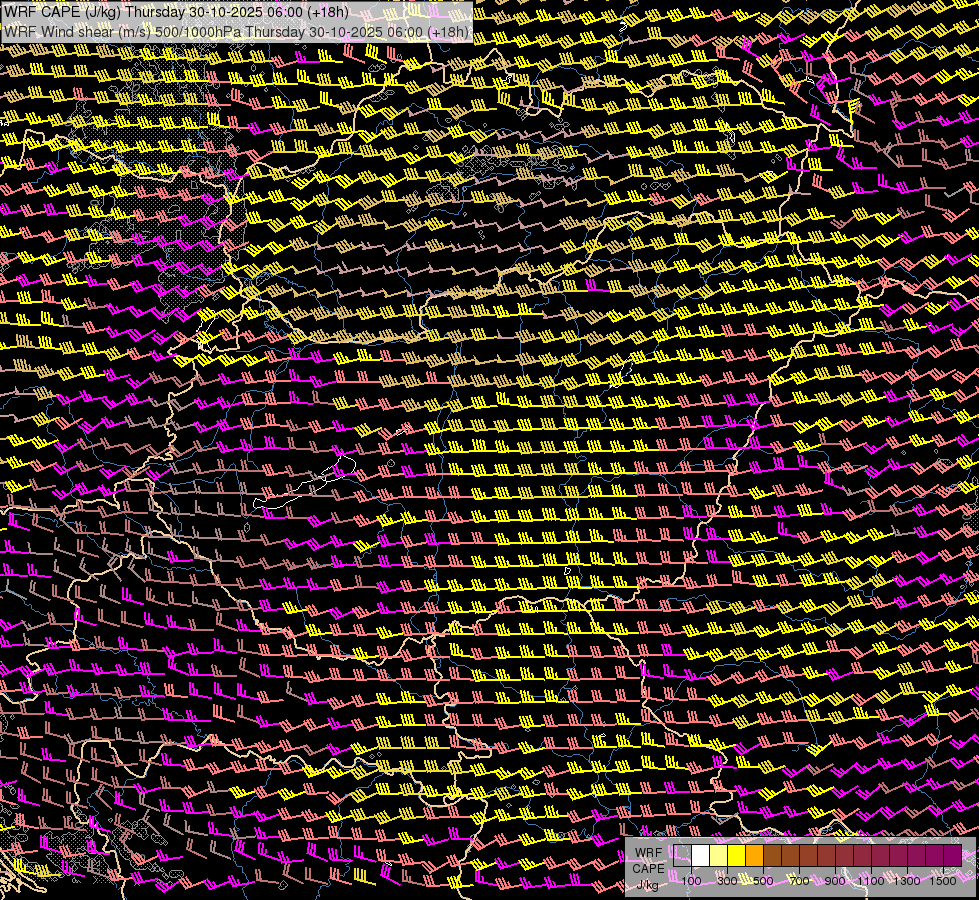Select the last magenta-purple swatch in legend

(x=952, y=856)
